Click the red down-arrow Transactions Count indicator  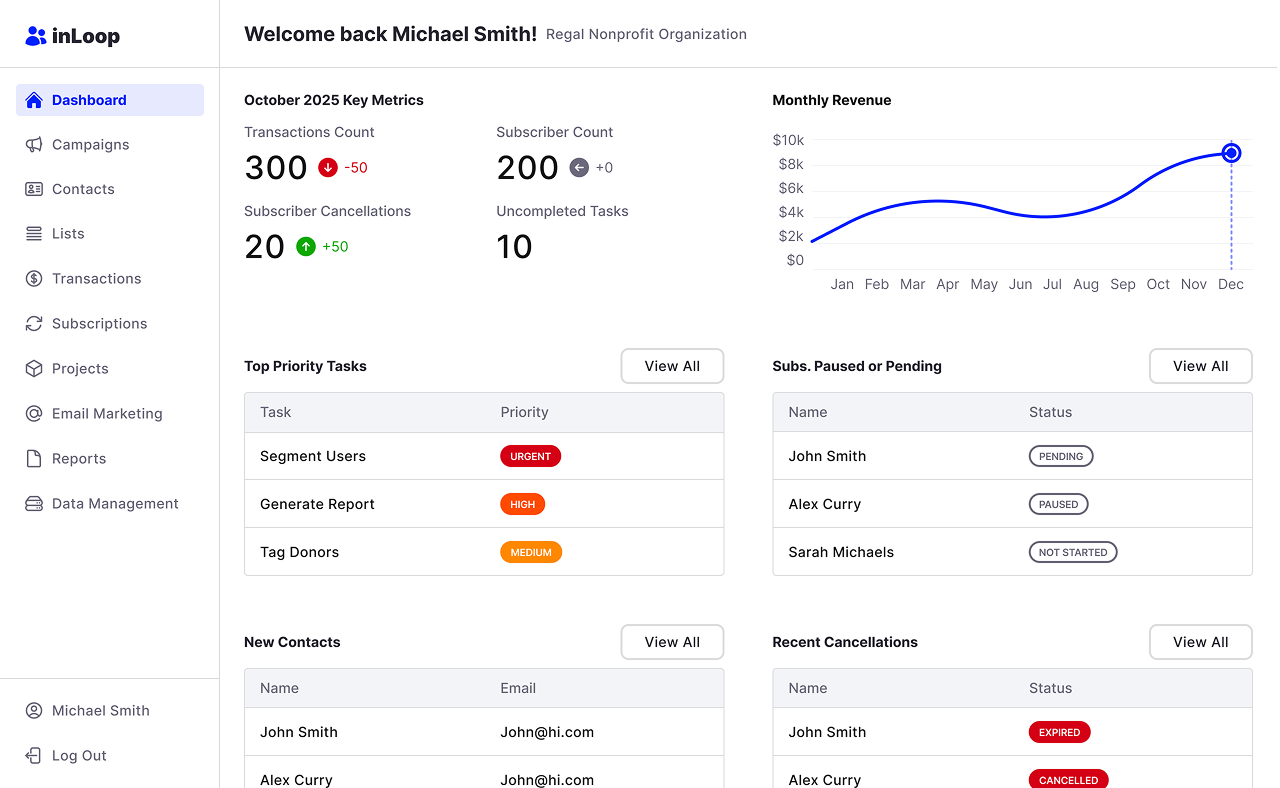coord(328,168)
